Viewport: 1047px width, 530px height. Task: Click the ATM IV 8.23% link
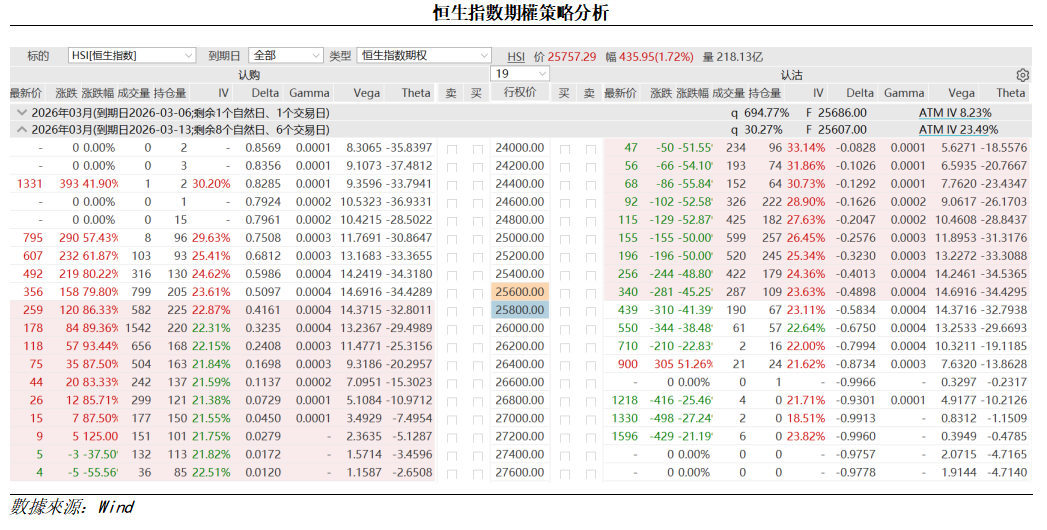click(x=955, y=113)
